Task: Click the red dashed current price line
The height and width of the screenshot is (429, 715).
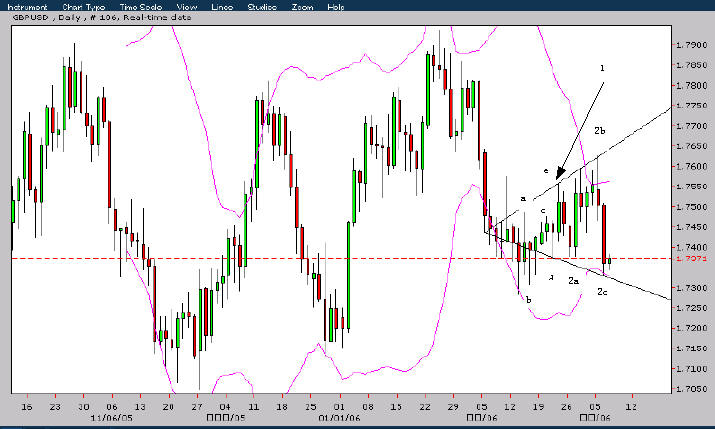Action: [341, 258]
